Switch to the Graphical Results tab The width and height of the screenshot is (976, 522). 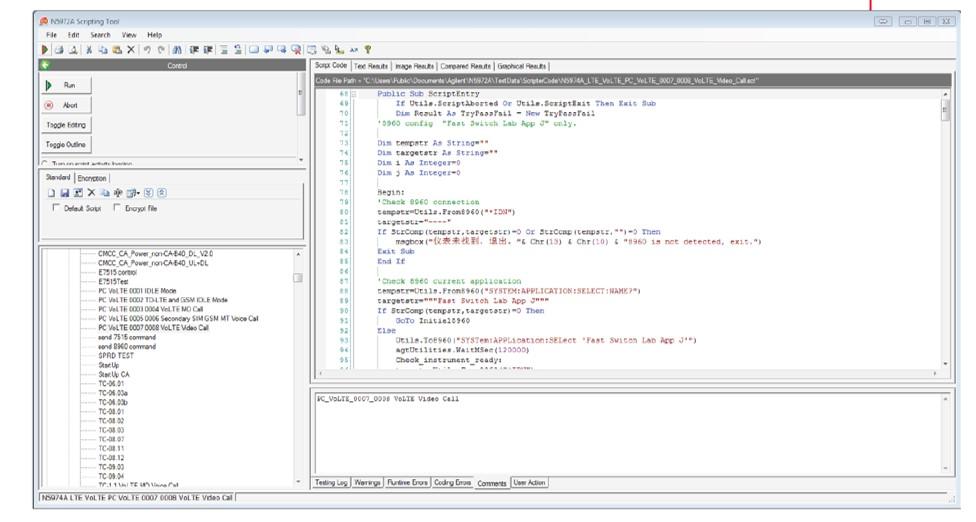[522, 66]
